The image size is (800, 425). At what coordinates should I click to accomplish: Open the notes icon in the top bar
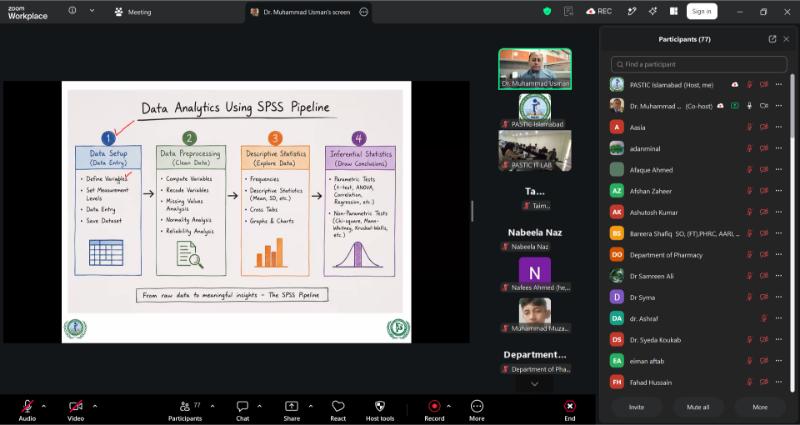[568, 11]
